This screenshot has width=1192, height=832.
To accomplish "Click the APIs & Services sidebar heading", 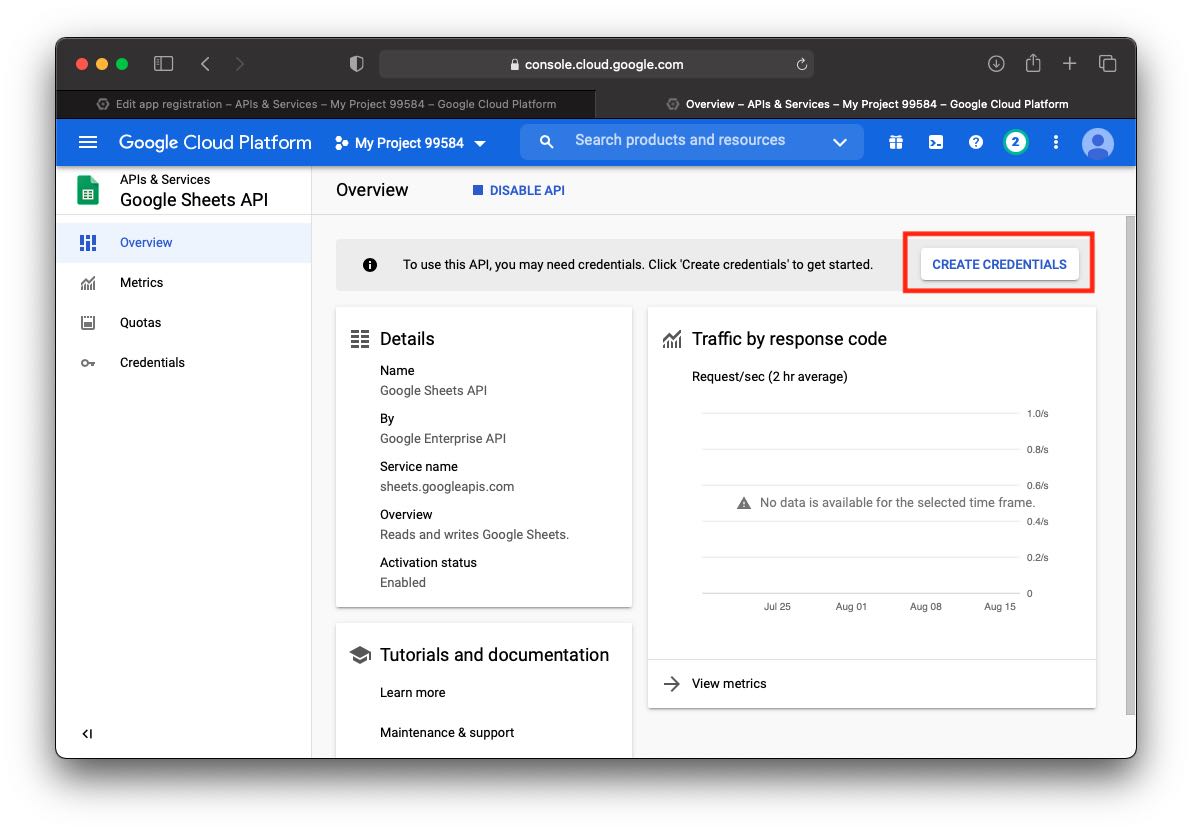I will pyautogui.click(x=165, y=179).
